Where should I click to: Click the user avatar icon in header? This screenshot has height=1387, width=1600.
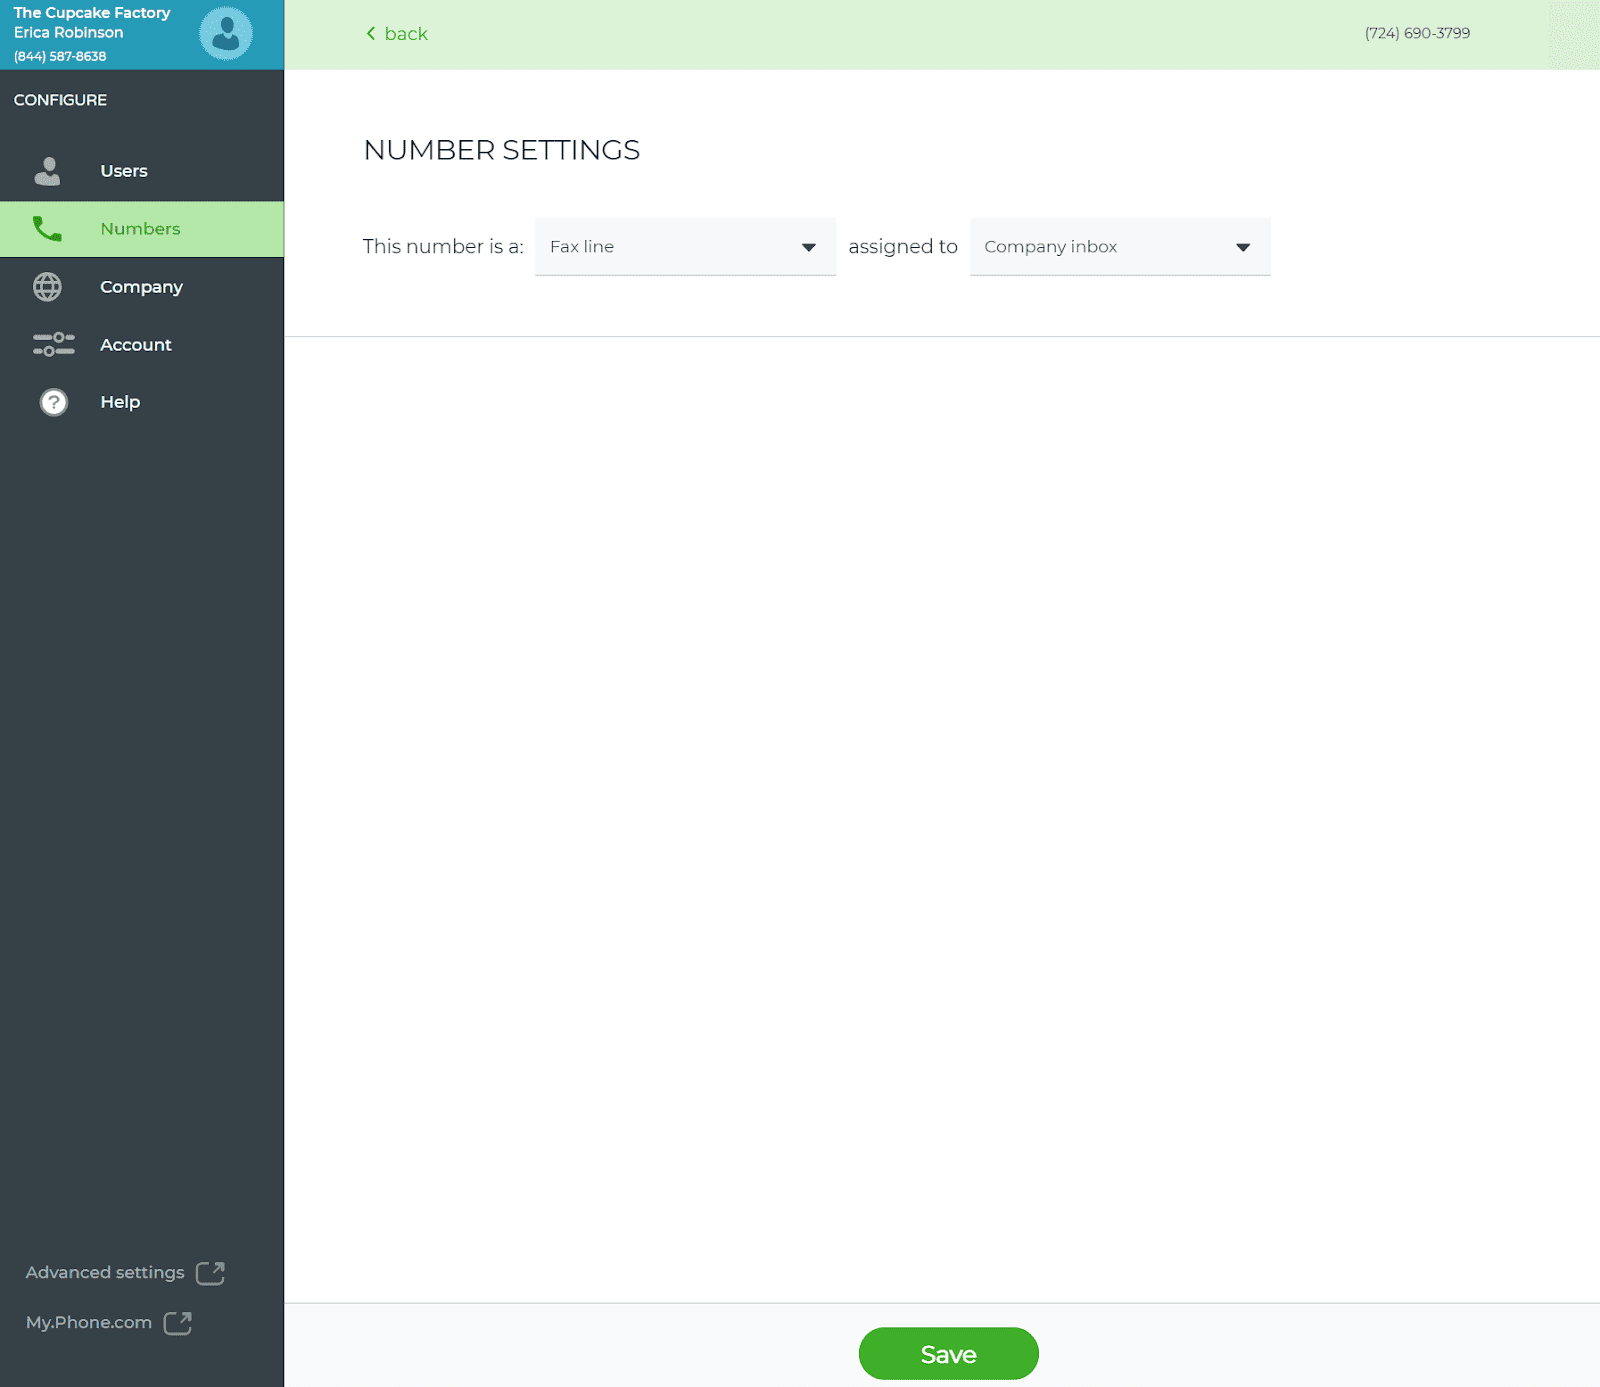[225, 34]
